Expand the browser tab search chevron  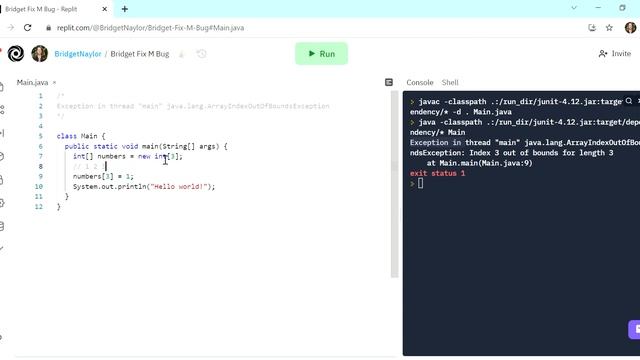pos(574,8)
